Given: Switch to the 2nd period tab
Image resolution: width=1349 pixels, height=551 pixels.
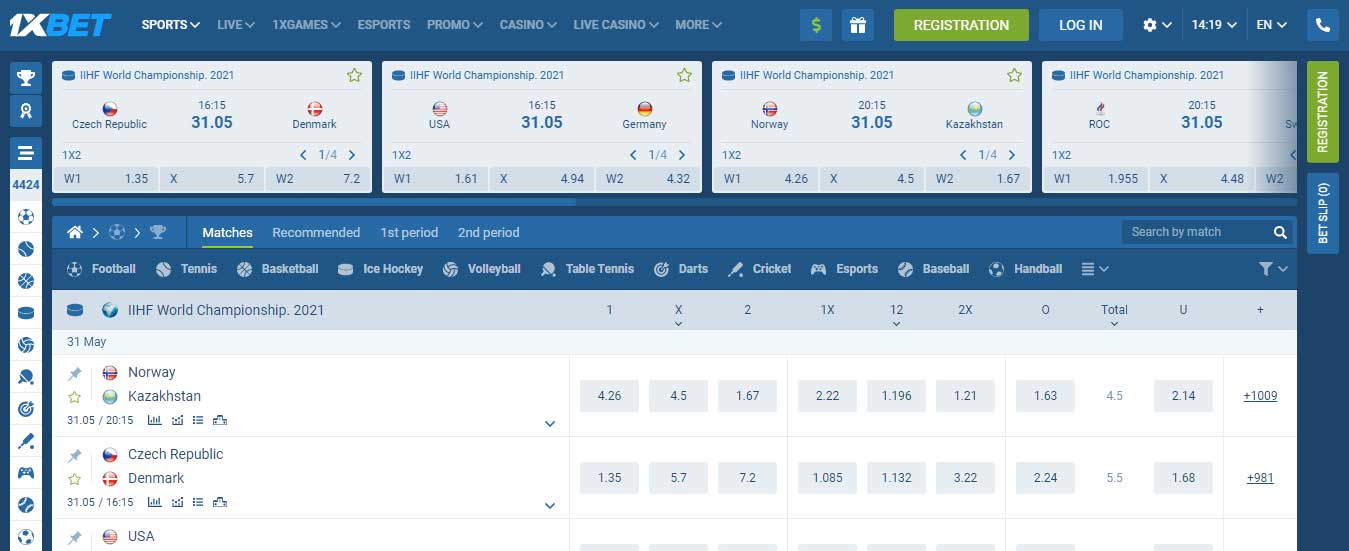Looking at the screenshot, I should tap(489, 232).
